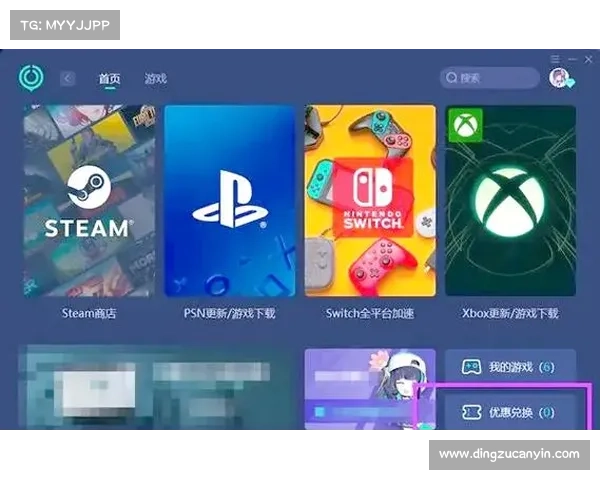Switch to the 首页 tab
Image resolution: width=600 pixels, height=480 pixels.
110,78
